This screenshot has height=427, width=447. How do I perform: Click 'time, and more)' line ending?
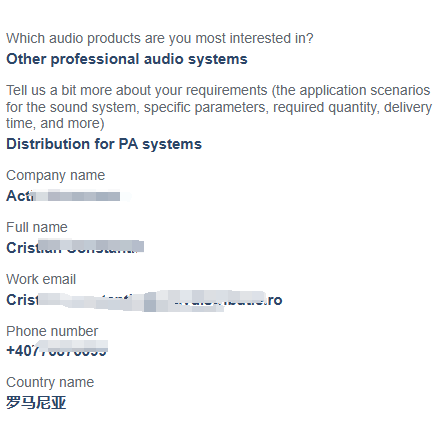[55, 123]
